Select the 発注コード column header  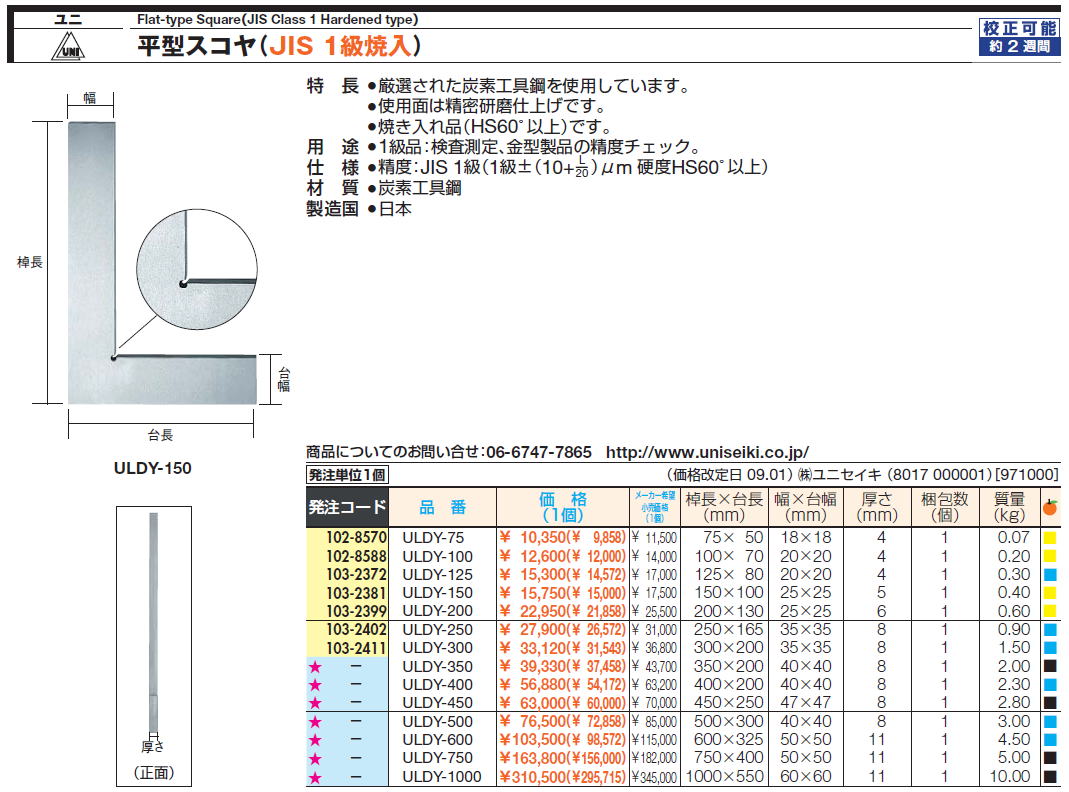348,507
